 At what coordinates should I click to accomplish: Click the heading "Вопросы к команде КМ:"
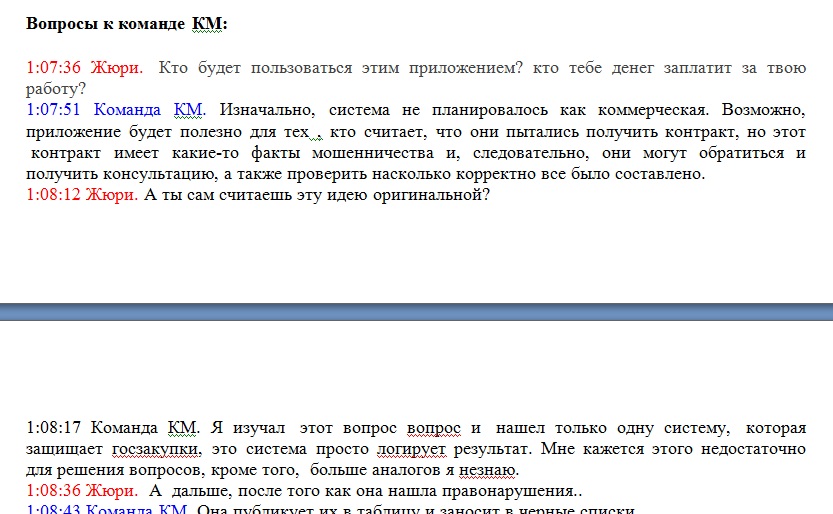click(x=126, y=24)
